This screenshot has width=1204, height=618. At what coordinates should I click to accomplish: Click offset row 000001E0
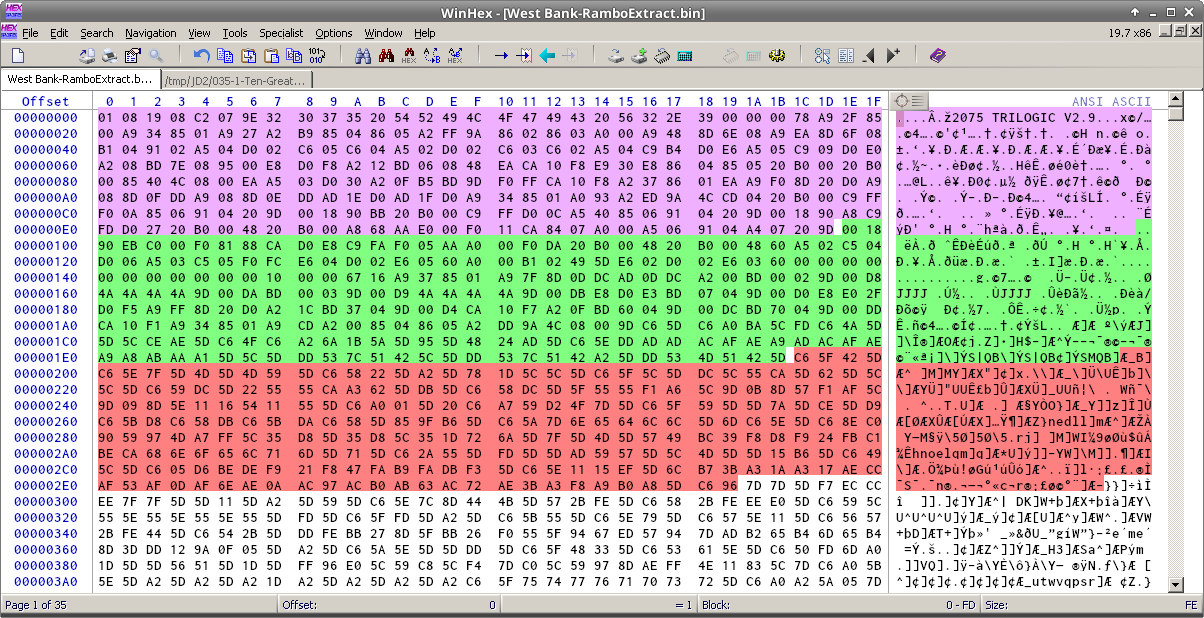click(x=46, y=357)
